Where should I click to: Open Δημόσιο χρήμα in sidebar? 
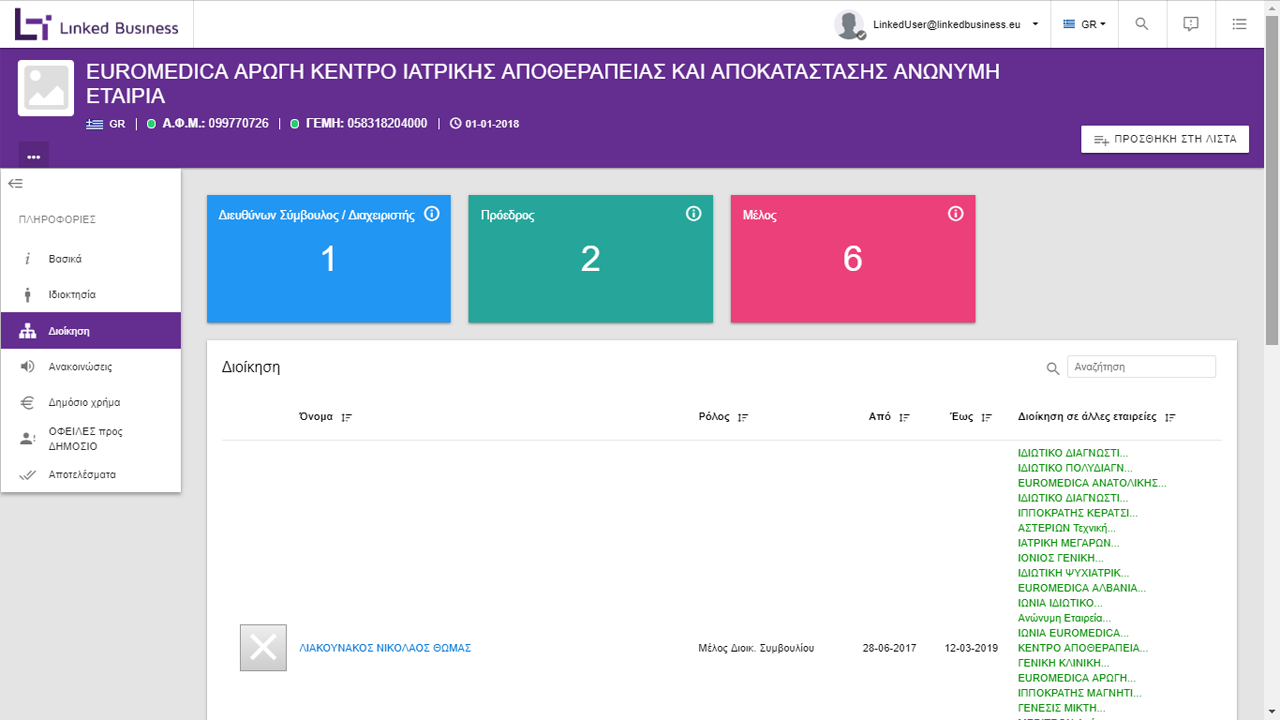[91, 403]
